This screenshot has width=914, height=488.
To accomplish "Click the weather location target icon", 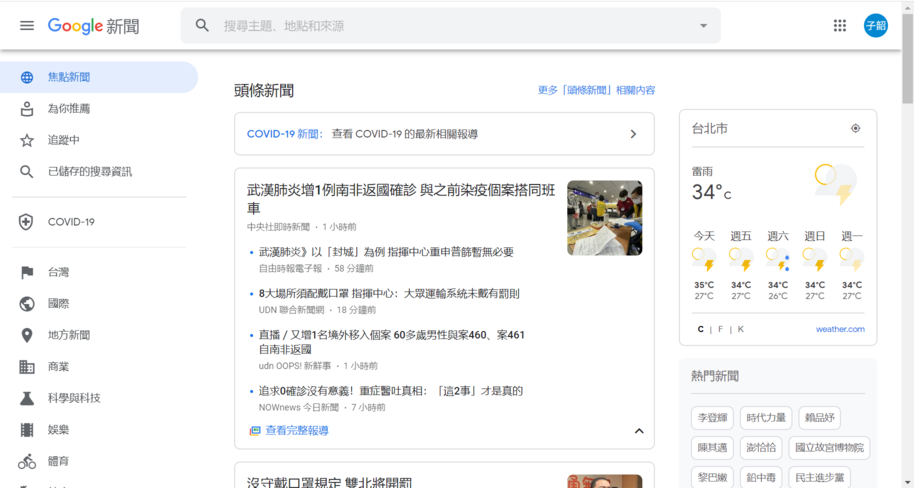I will pyautogui.click(x=855, y=128).
